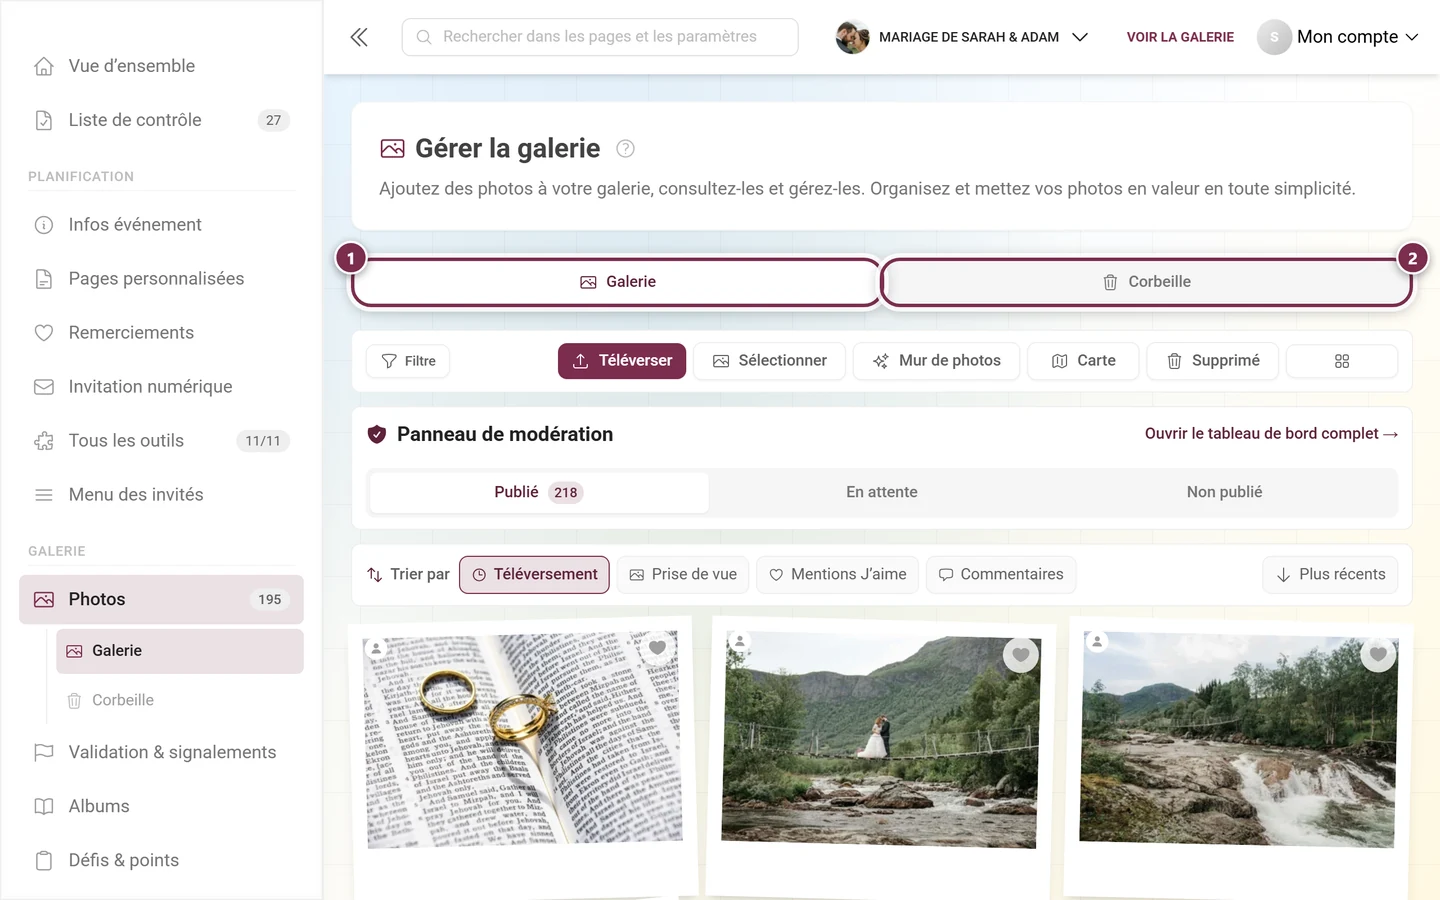The width and height of the screenshot is (1440, 900).
Task: Expand the Mariage de Sarah & Adam dropdown
Action: click(962, 37)
